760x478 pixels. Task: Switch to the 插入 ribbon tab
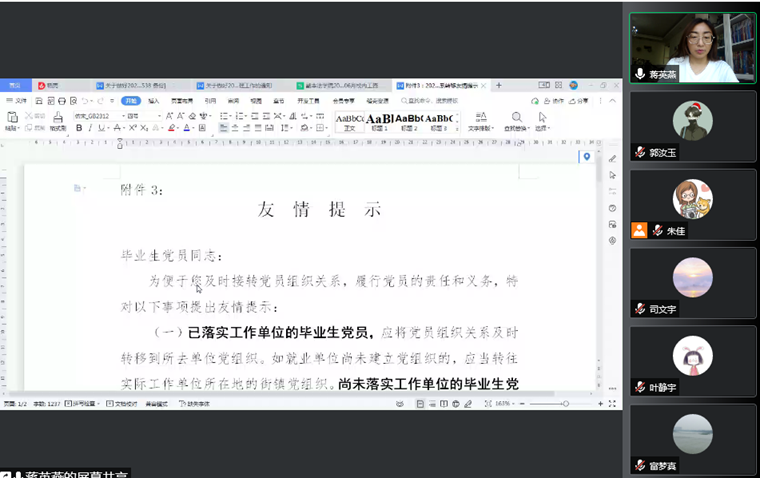coord(154,101)
